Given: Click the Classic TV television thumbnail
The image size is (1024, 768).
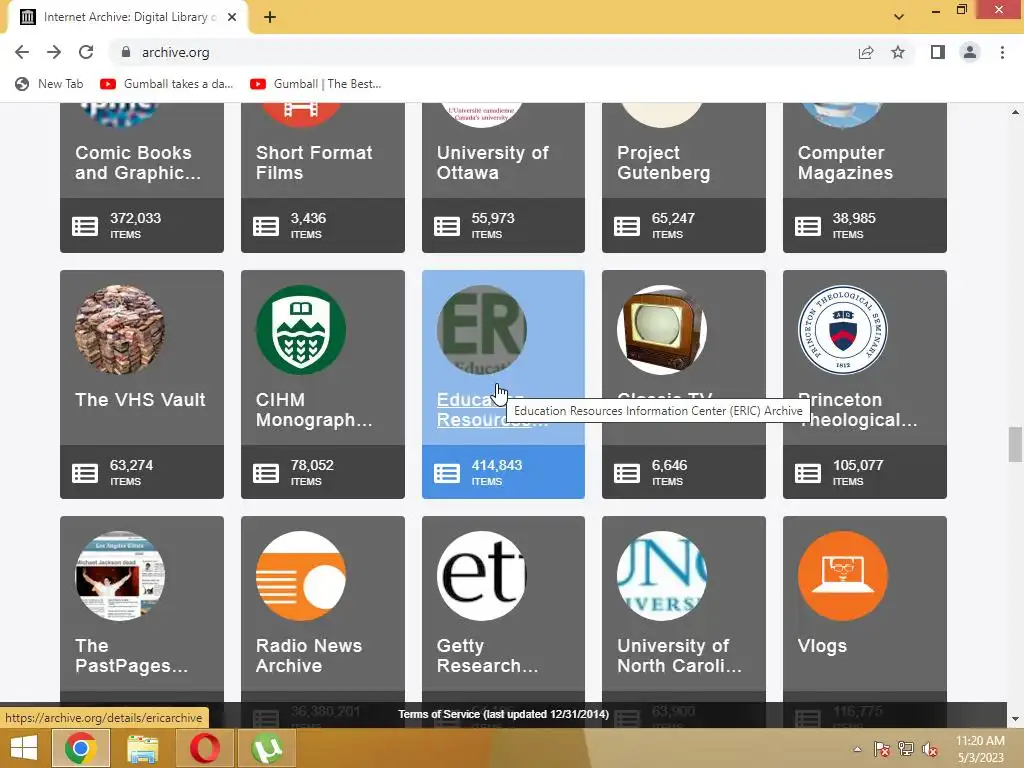Looking at the screenshot, I should click(x=662, y=330).
